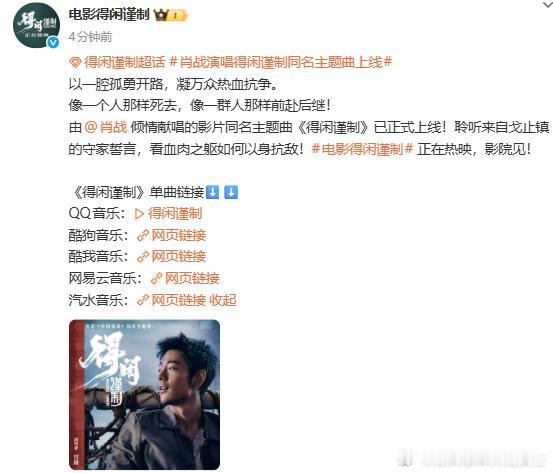Image resolution: width=553 pixels, height=473 pixels.
Task: View the 得闲谨制 poster image thumbnail
Action: pyautogui.click(x=145, y=395)
